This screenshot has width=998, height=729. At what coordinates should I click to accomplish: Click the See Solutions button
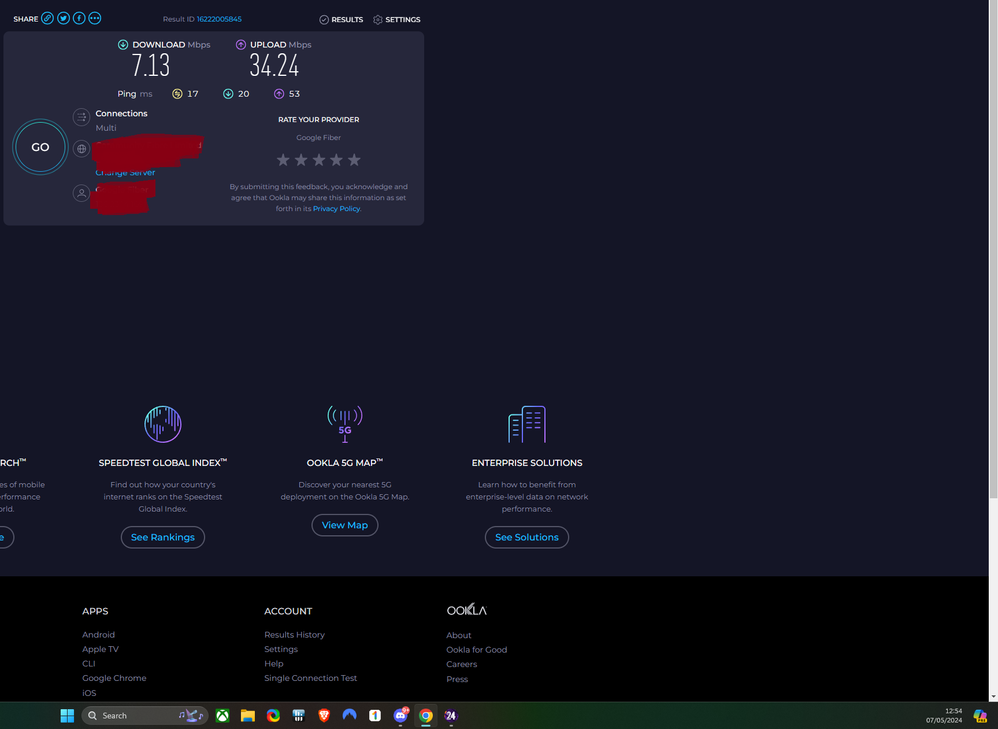(527, 537)
